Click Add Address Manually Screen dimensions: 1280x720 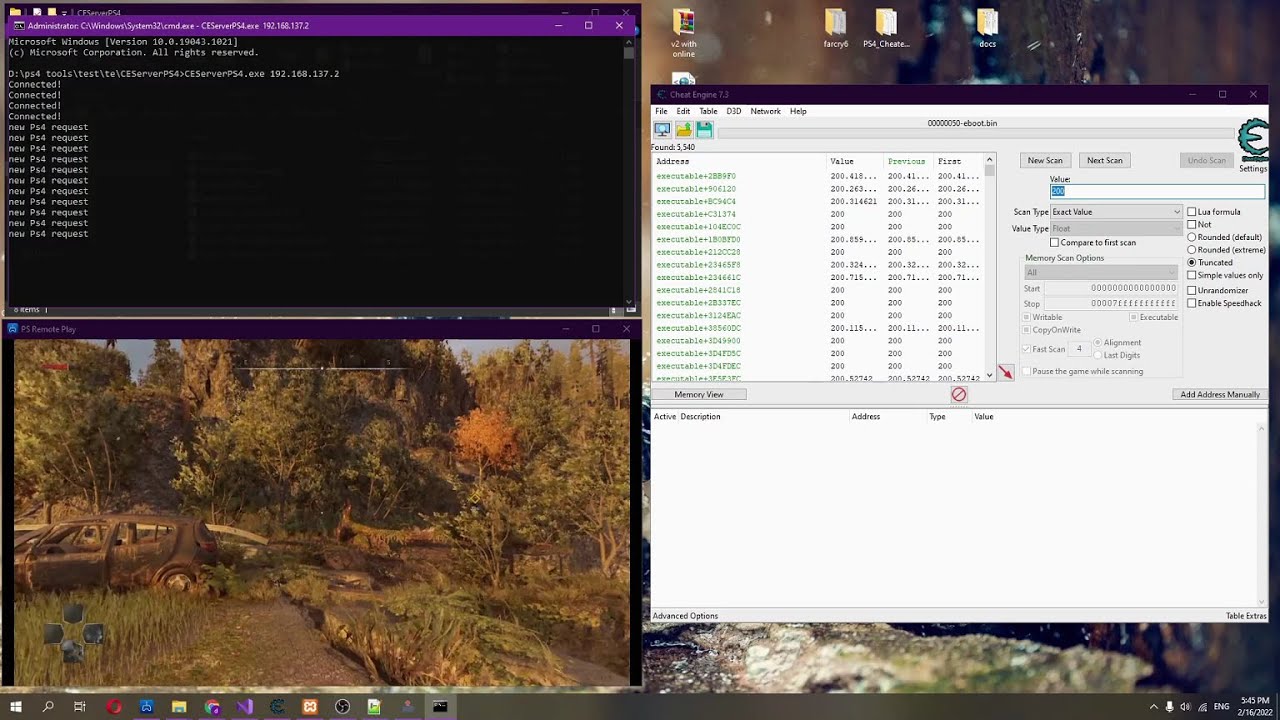(x=1220, y=395)
